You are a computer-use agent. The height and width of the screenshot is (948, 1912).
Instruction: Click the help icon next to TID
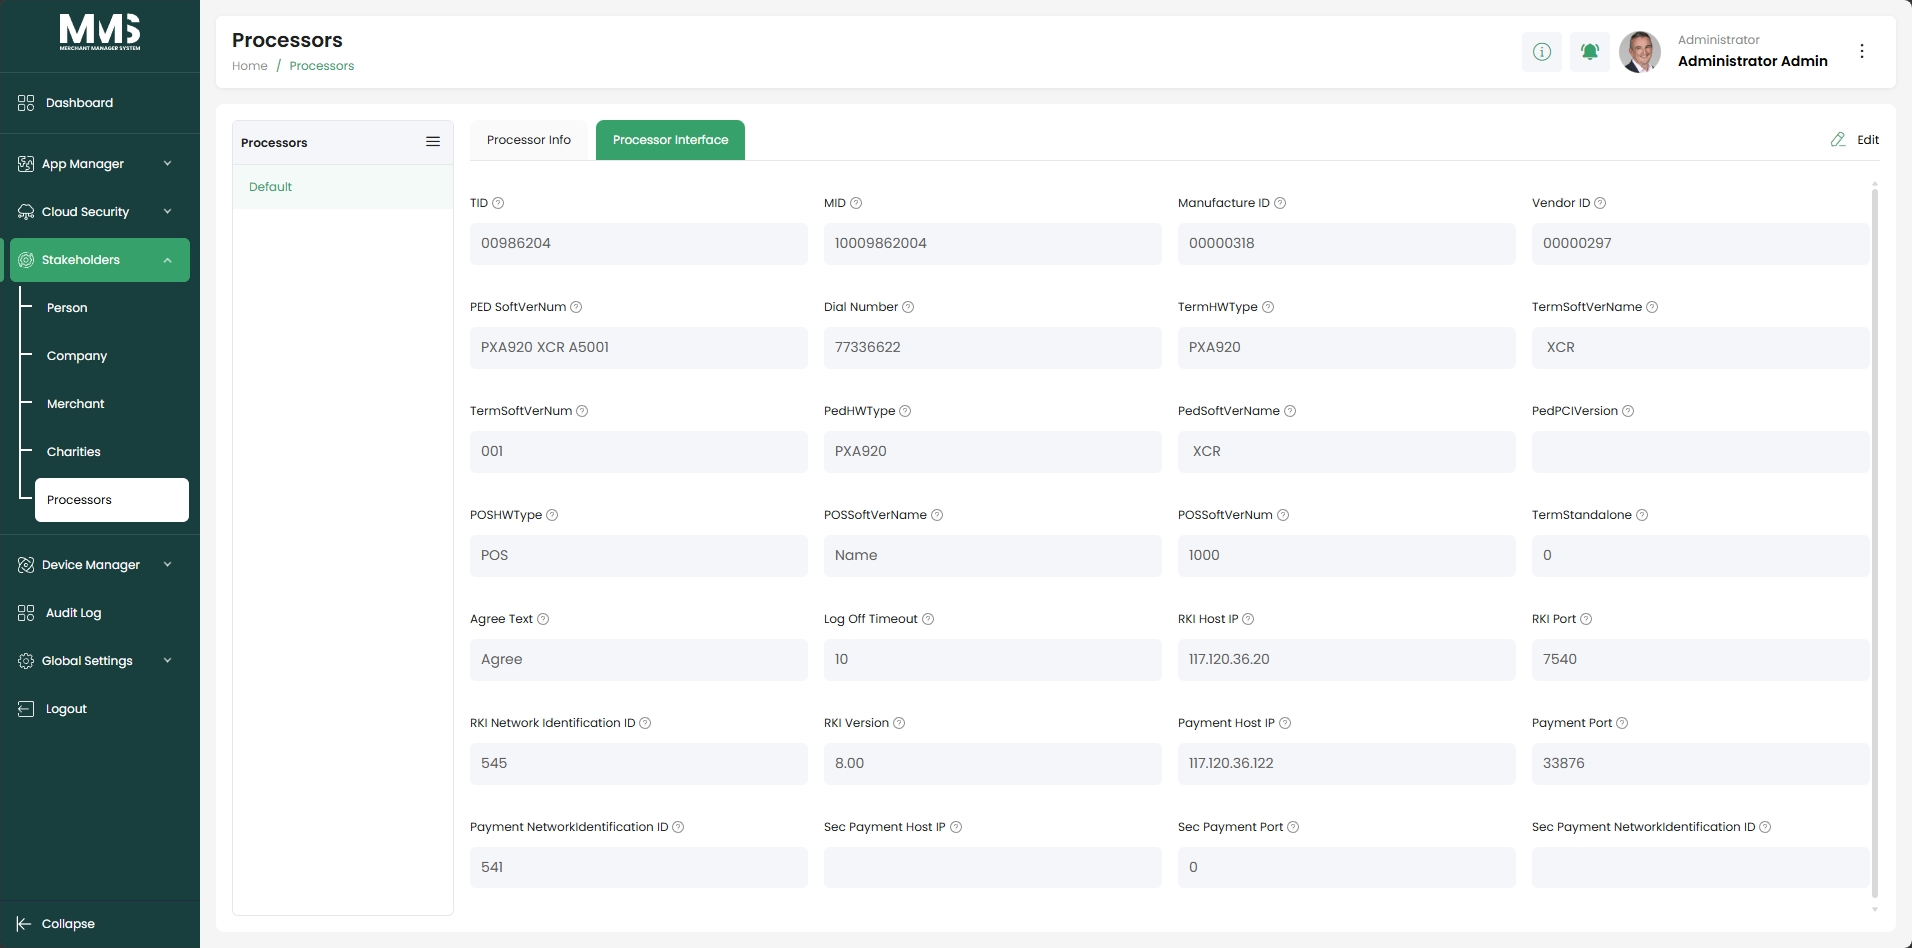tap(498, 203)
